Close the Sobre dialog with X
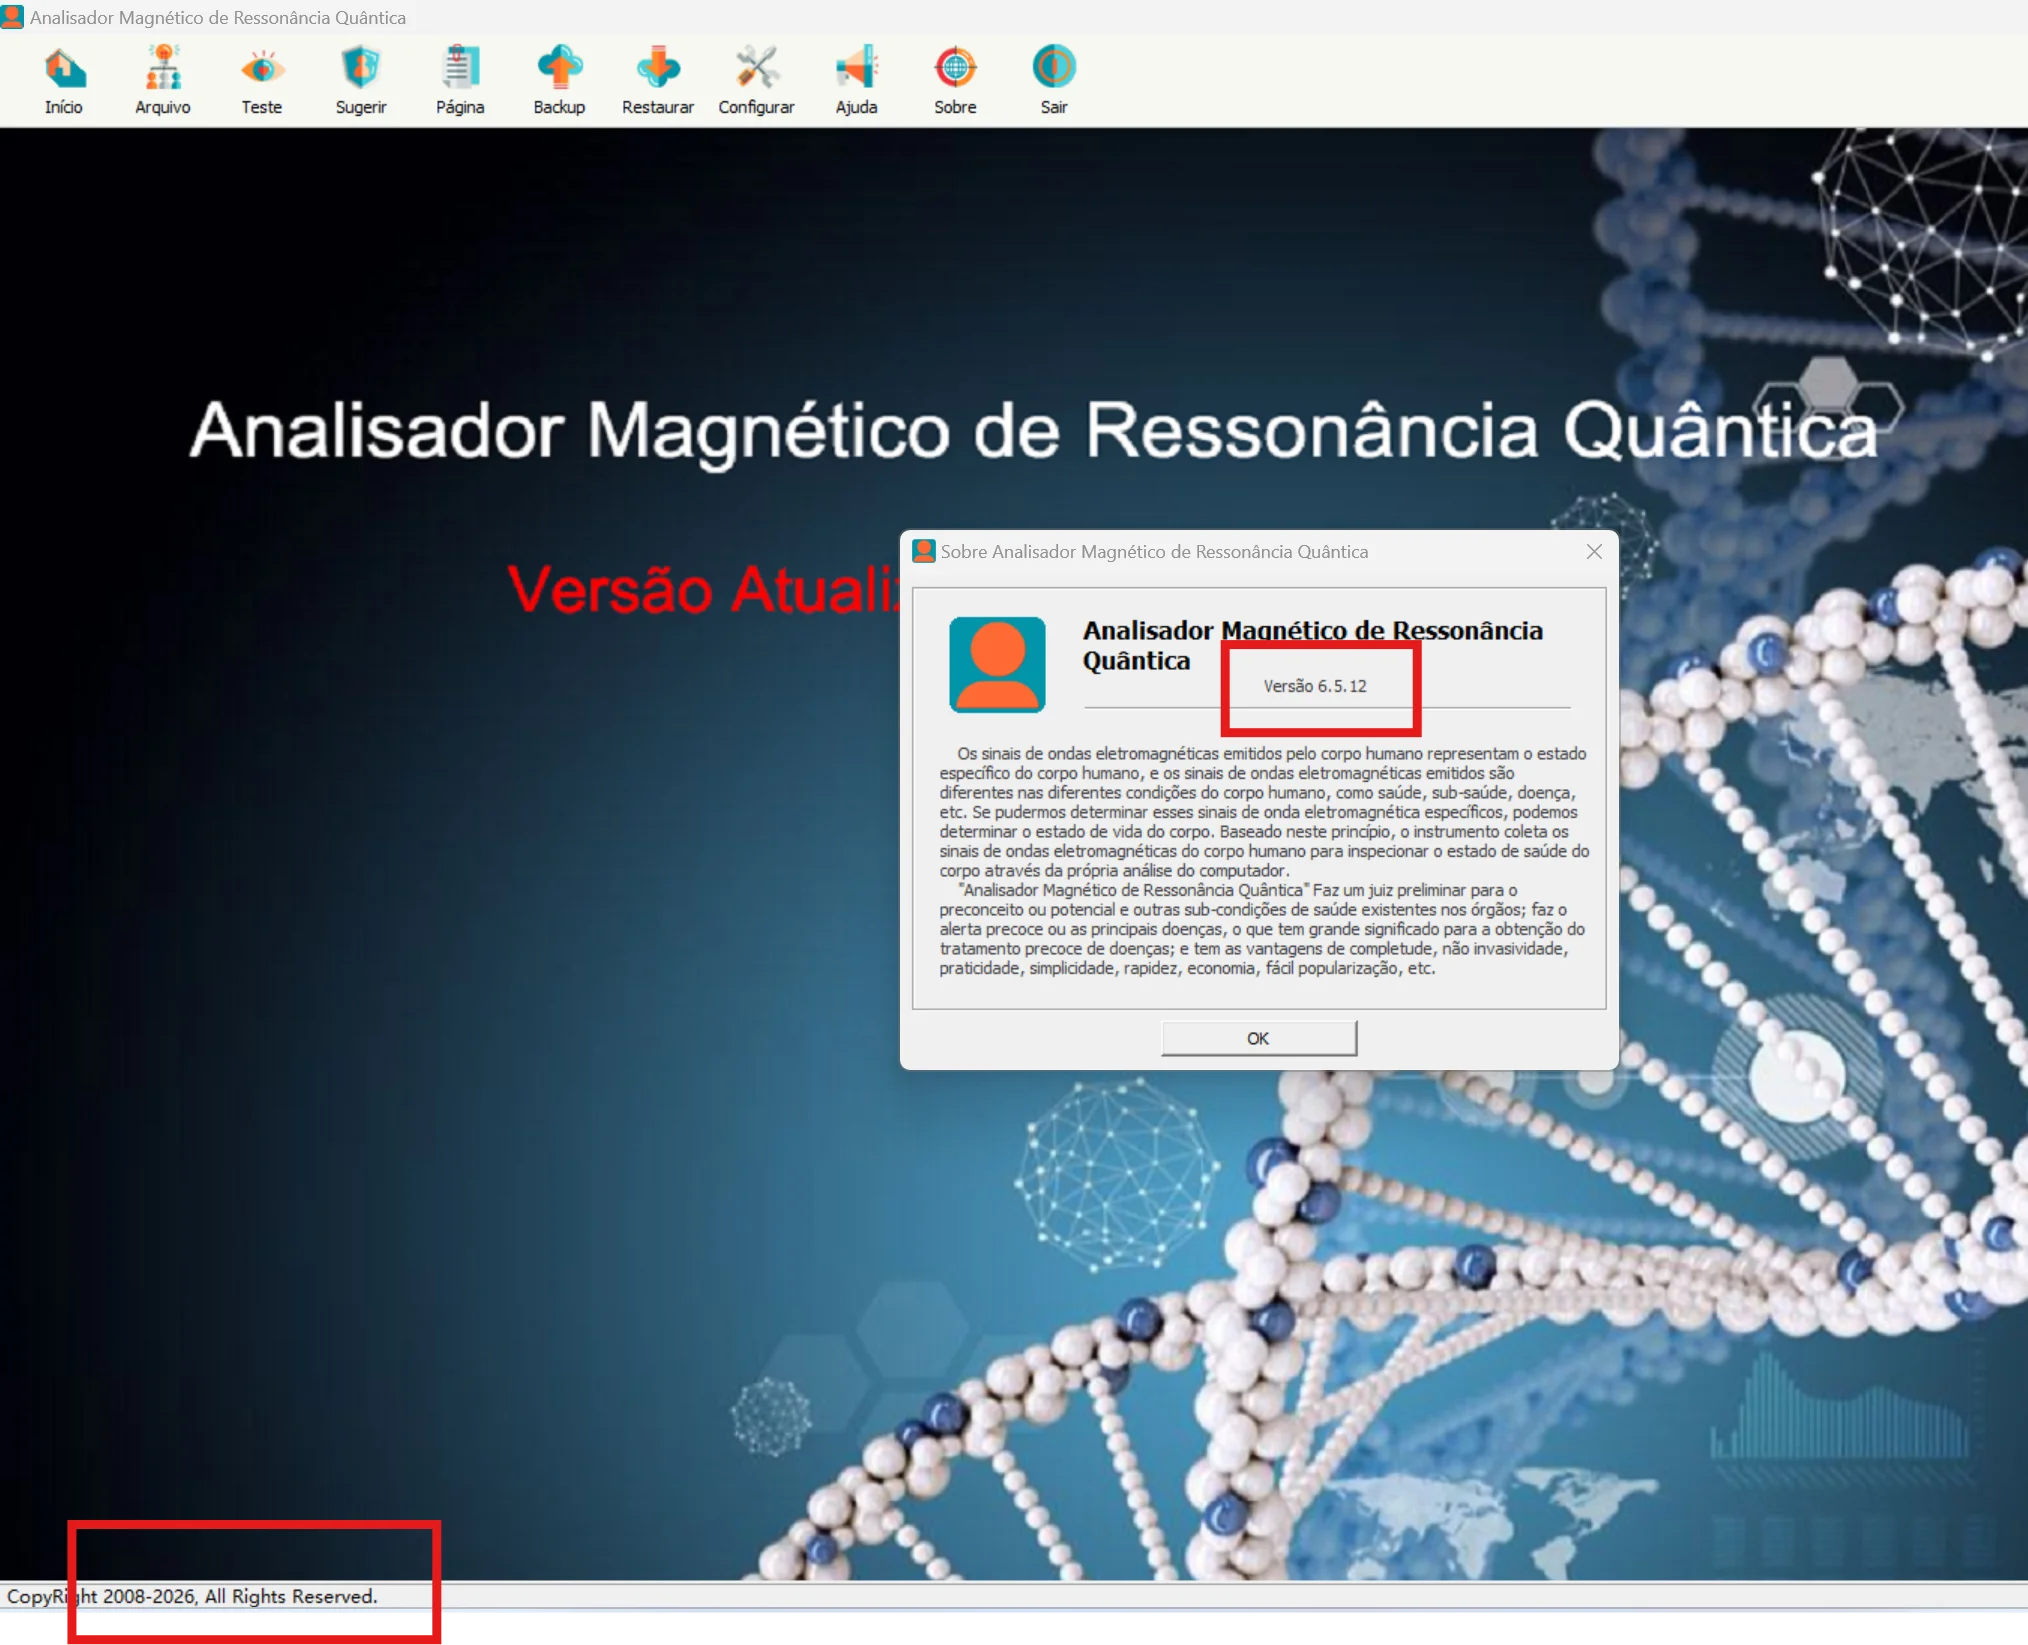This screenshot has height=1645, width=2028. coord(1594,552)
